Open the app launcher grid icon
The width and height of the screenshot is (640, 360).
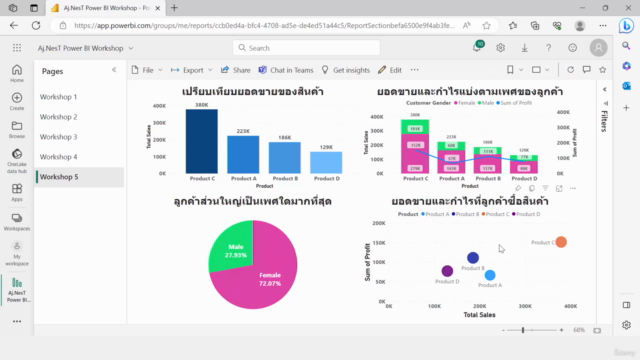click(x=17, y=48)
